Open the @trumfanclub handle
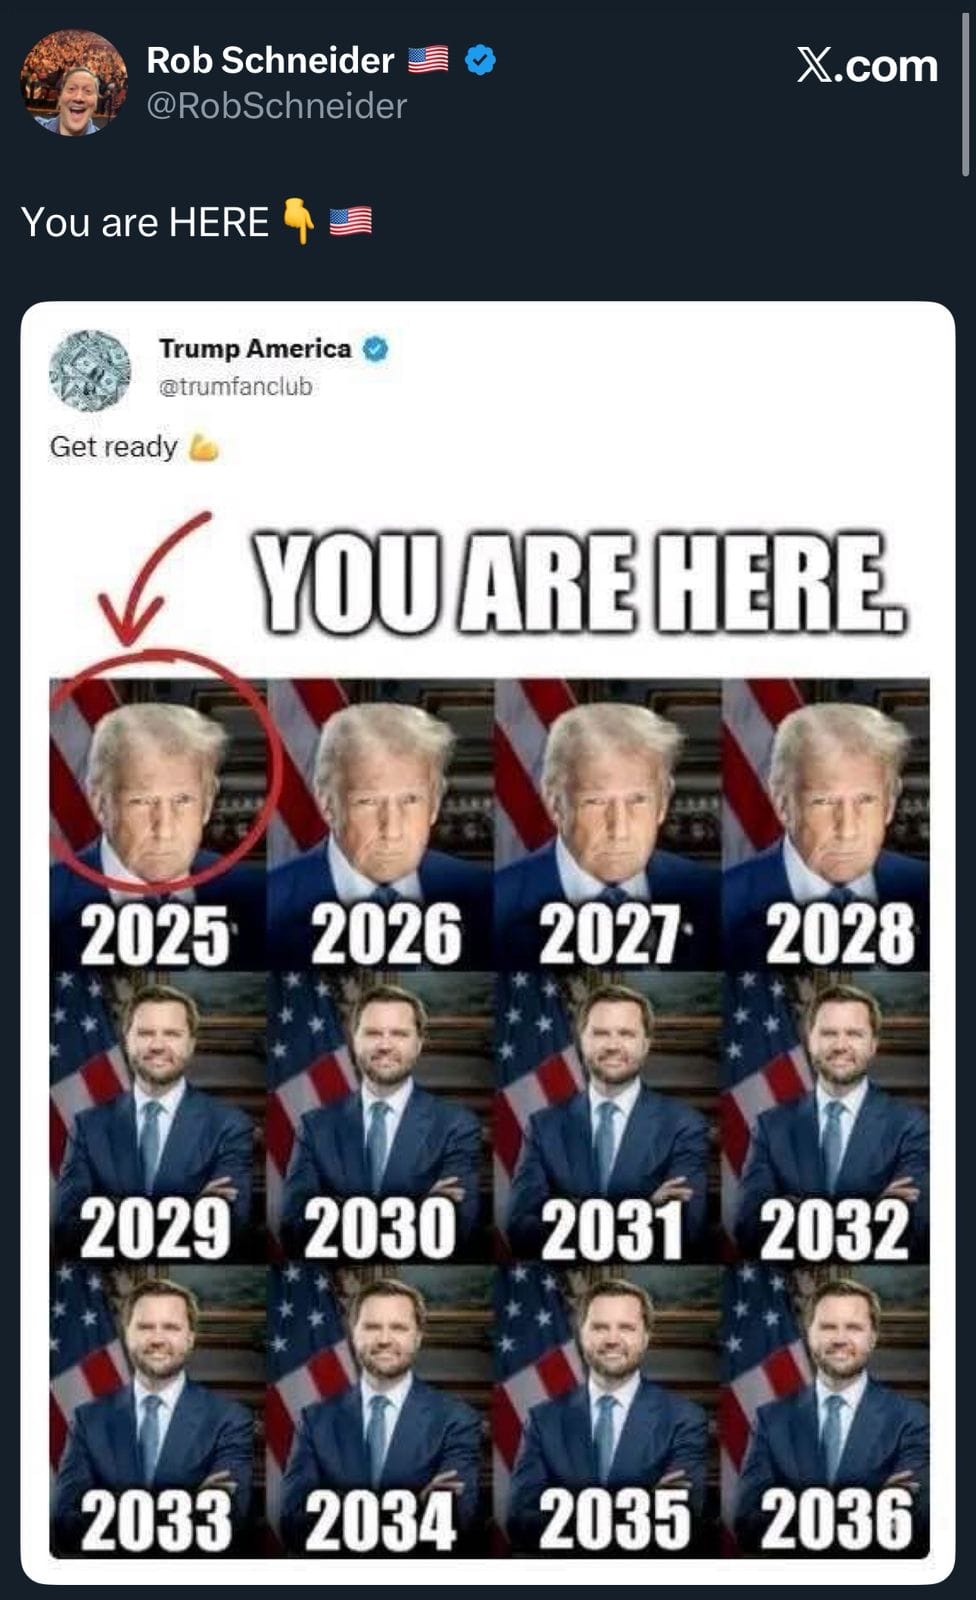 (x=236, y=386)
